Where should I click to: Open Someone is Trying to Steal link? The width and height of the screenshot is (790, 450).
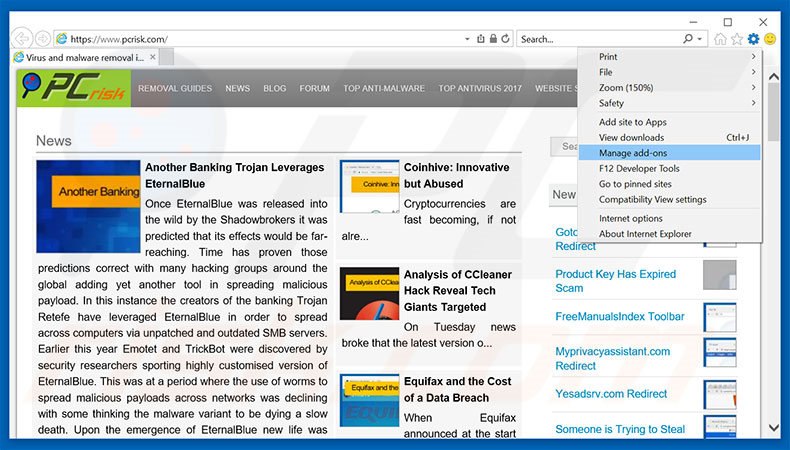(x=620, y=429)
